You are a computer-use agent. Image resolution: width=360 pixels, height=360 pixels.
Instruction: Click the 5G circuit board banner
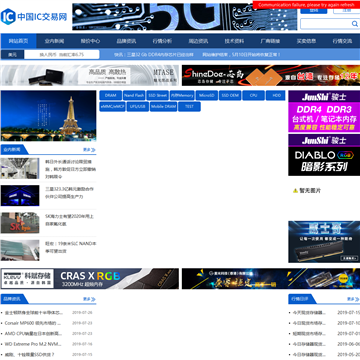click(185, 17)
